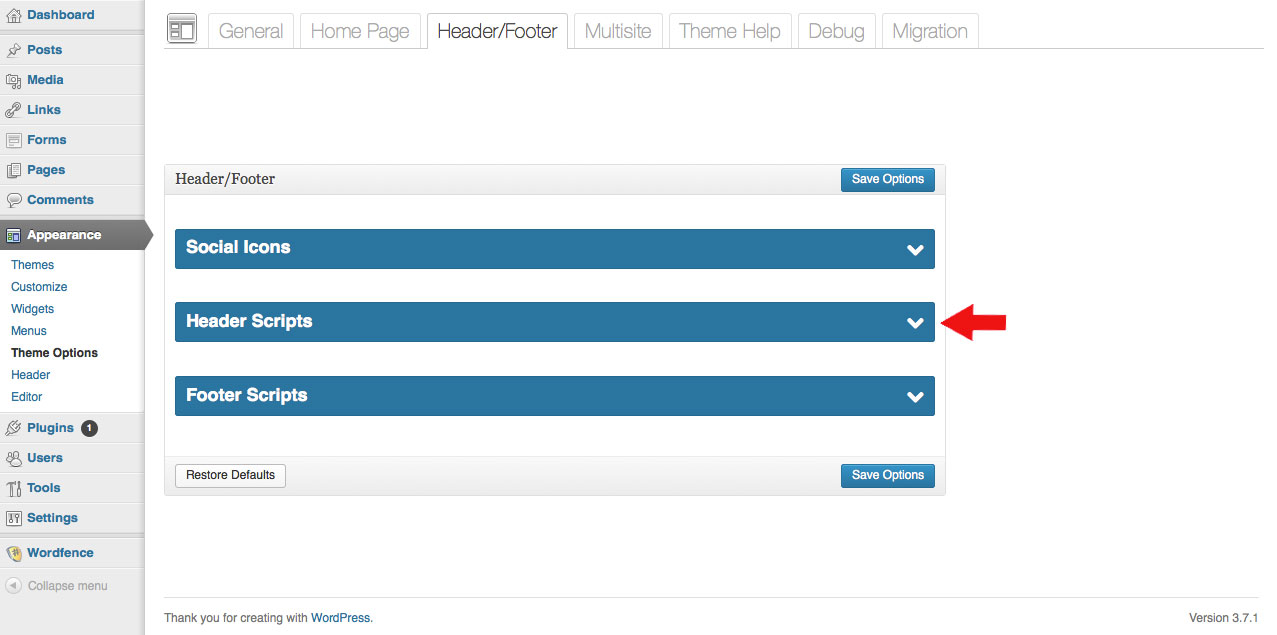Click the Media library icon
Image resolution: width=1277 pixels, height=635 pixels.
(13, 80)
